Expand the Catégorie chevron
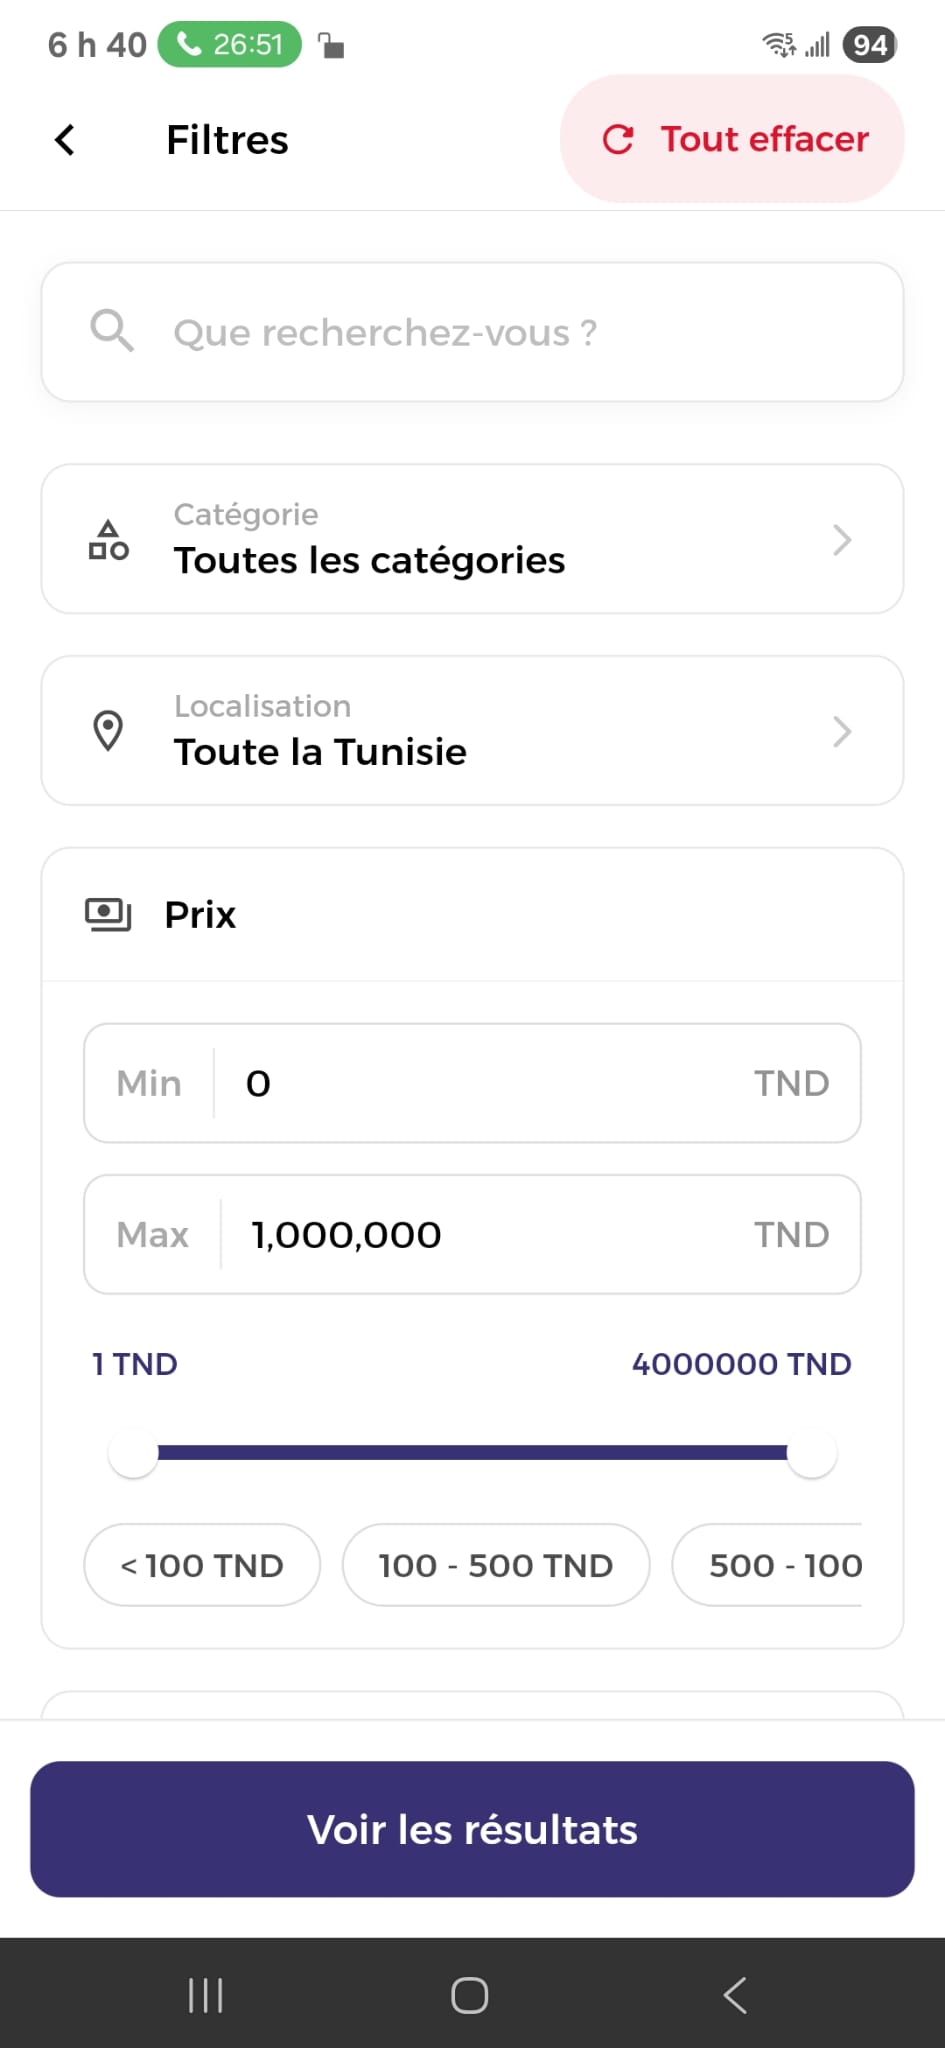Screen dimensions: 945x2048 842,540
